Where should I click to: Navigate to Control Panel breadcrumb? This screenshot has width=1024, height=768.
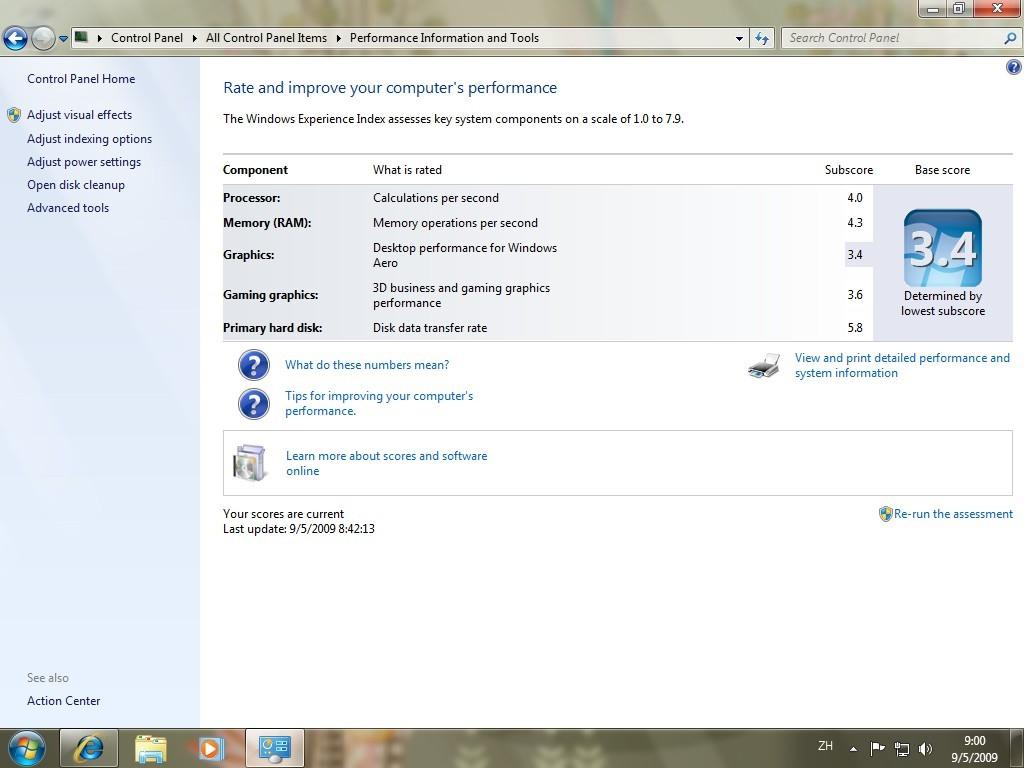tap(147, 38)
